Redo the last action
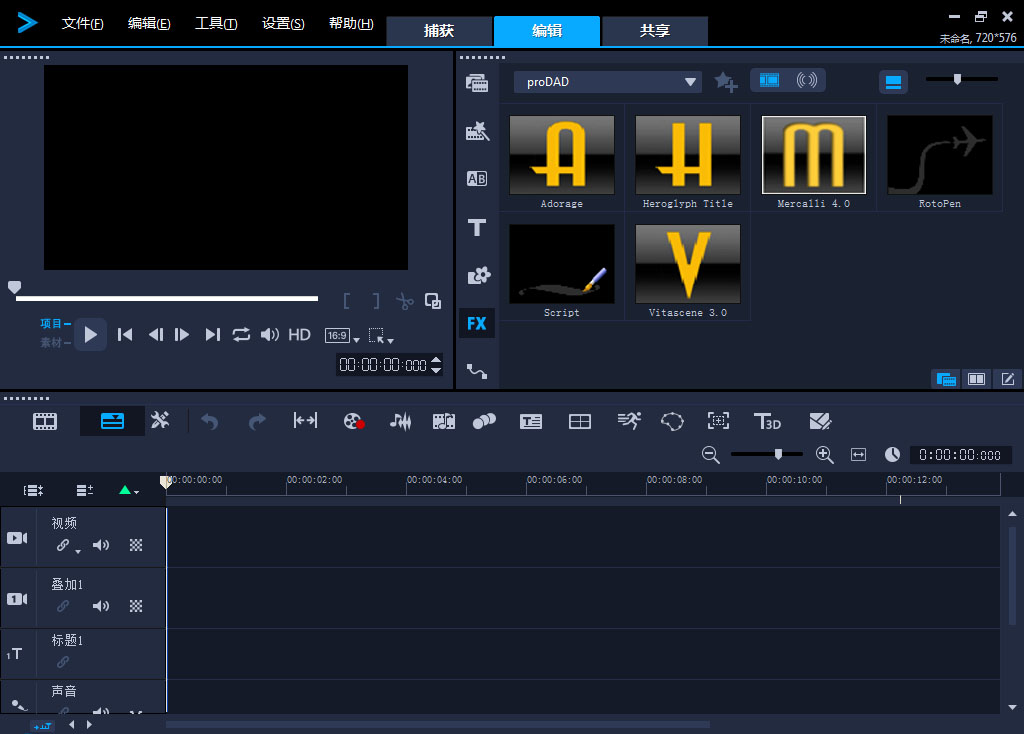1024x734 pixels. pos(257,422)
